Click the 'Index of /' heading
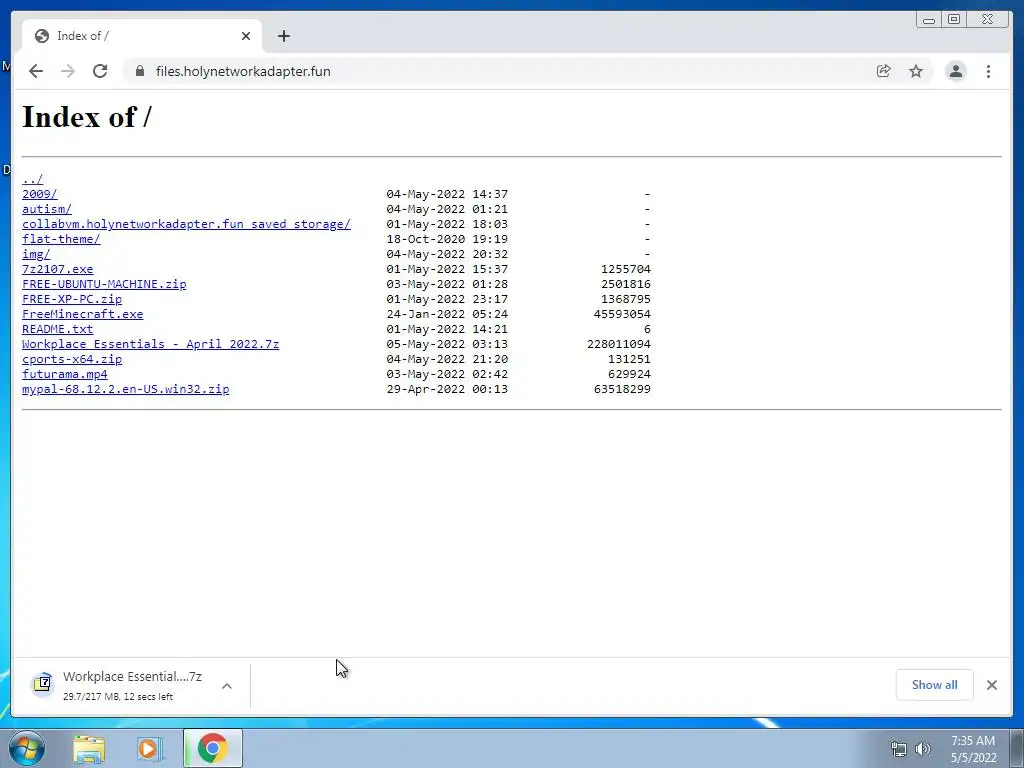 pyautogui.click(x=87, y=118)
